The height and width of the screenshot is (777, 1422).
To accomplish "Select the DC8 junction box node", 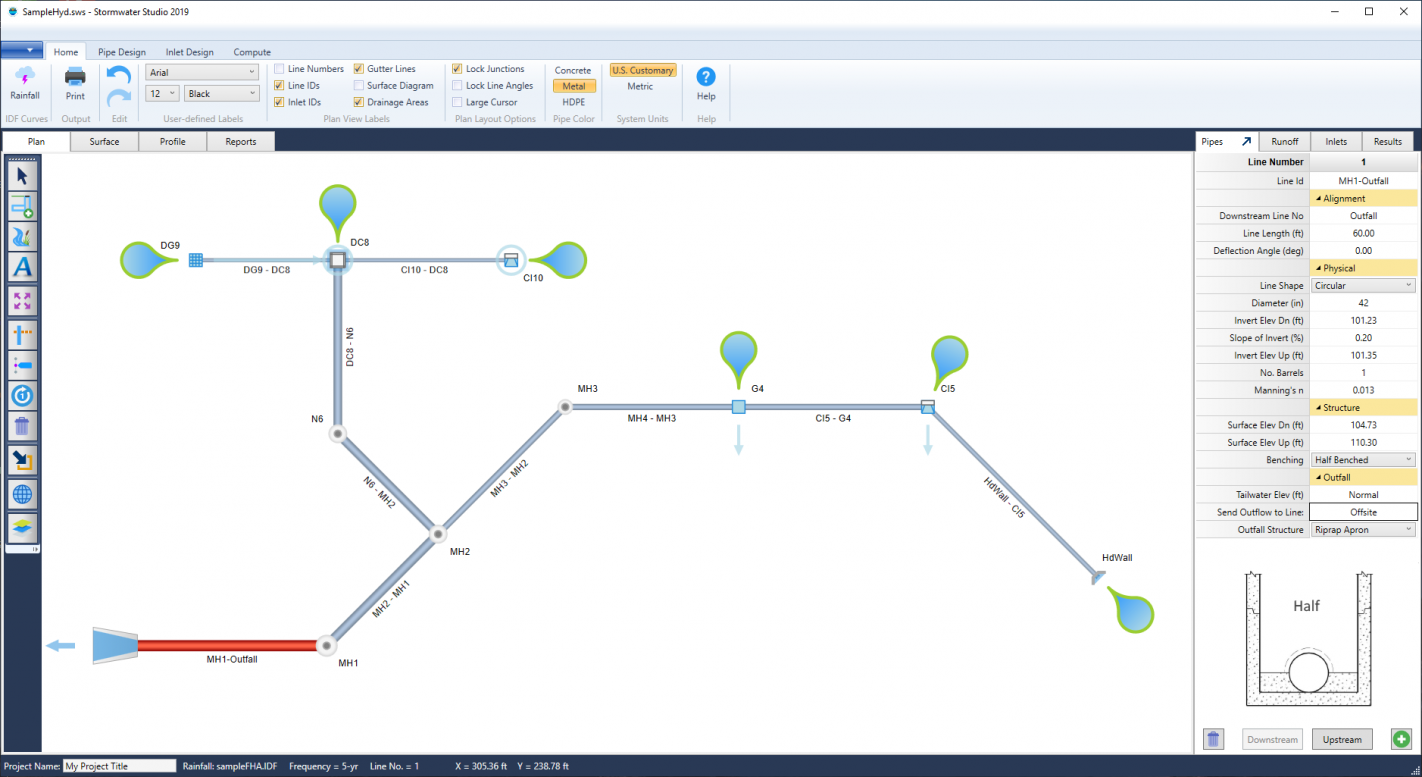I will click(x=338, y=260).
